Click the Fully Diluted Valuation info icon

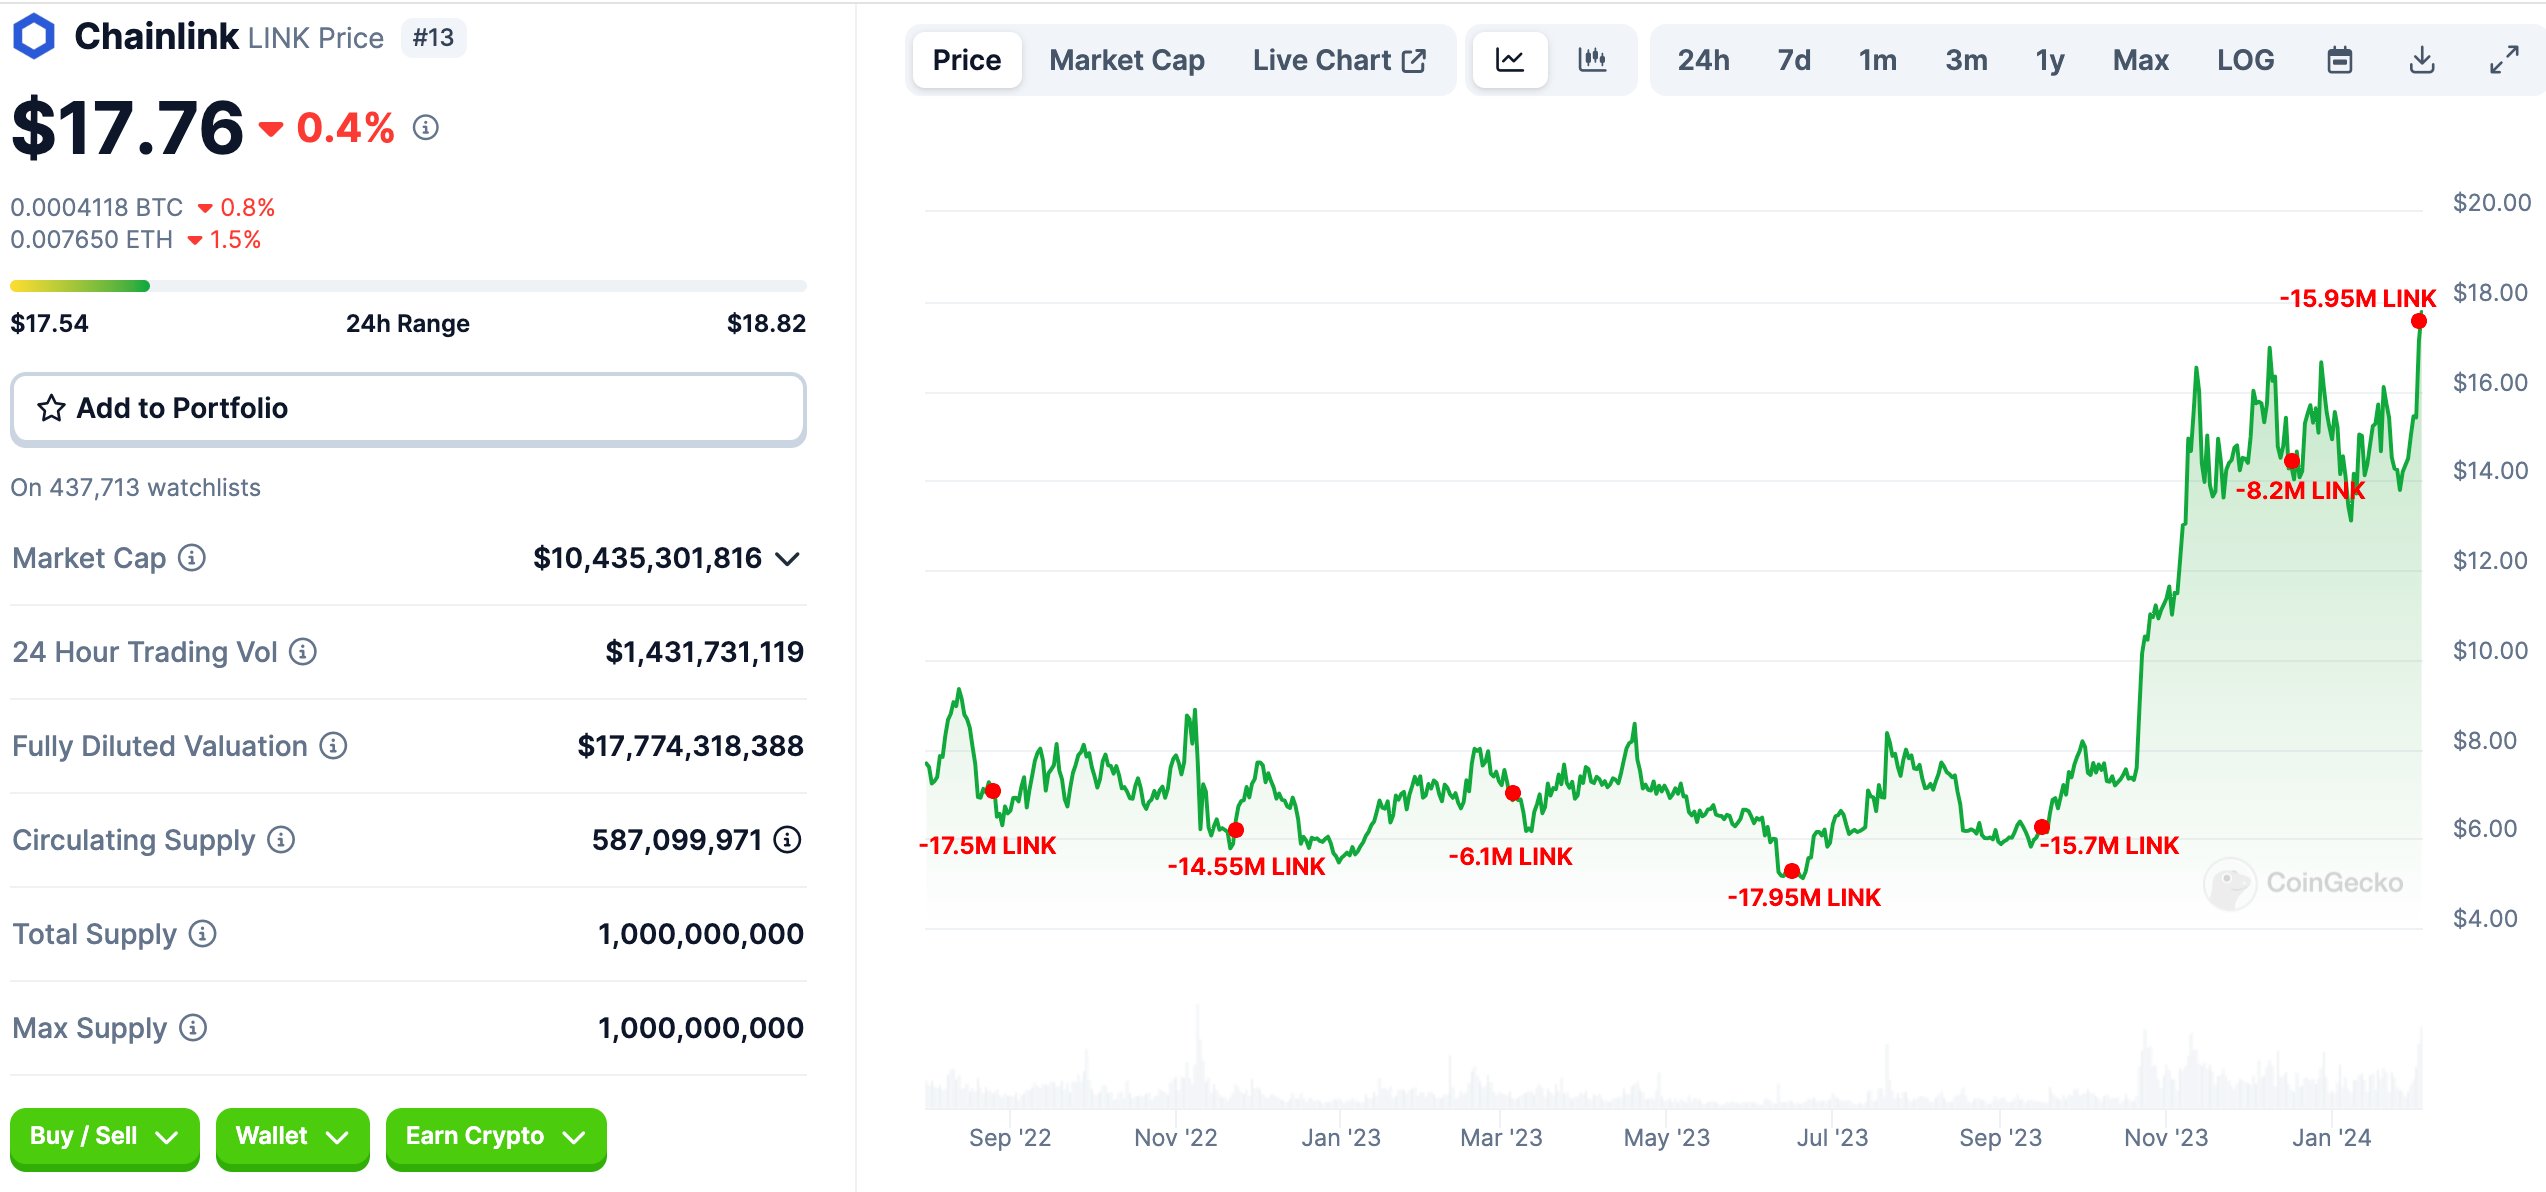click(333, 746)
